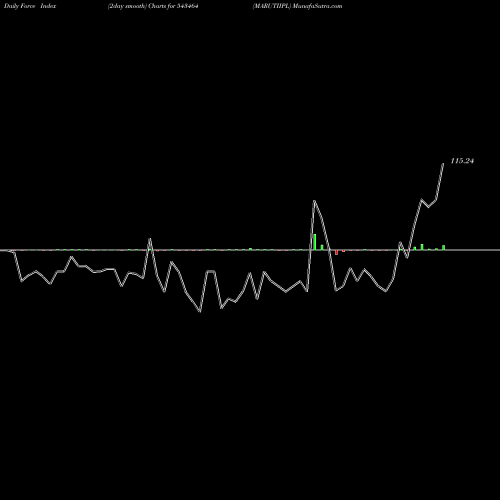The height and width of the screenshot is (500, 500).
Task: Click the 'Daily Force Index' title text
Action: 30,6
